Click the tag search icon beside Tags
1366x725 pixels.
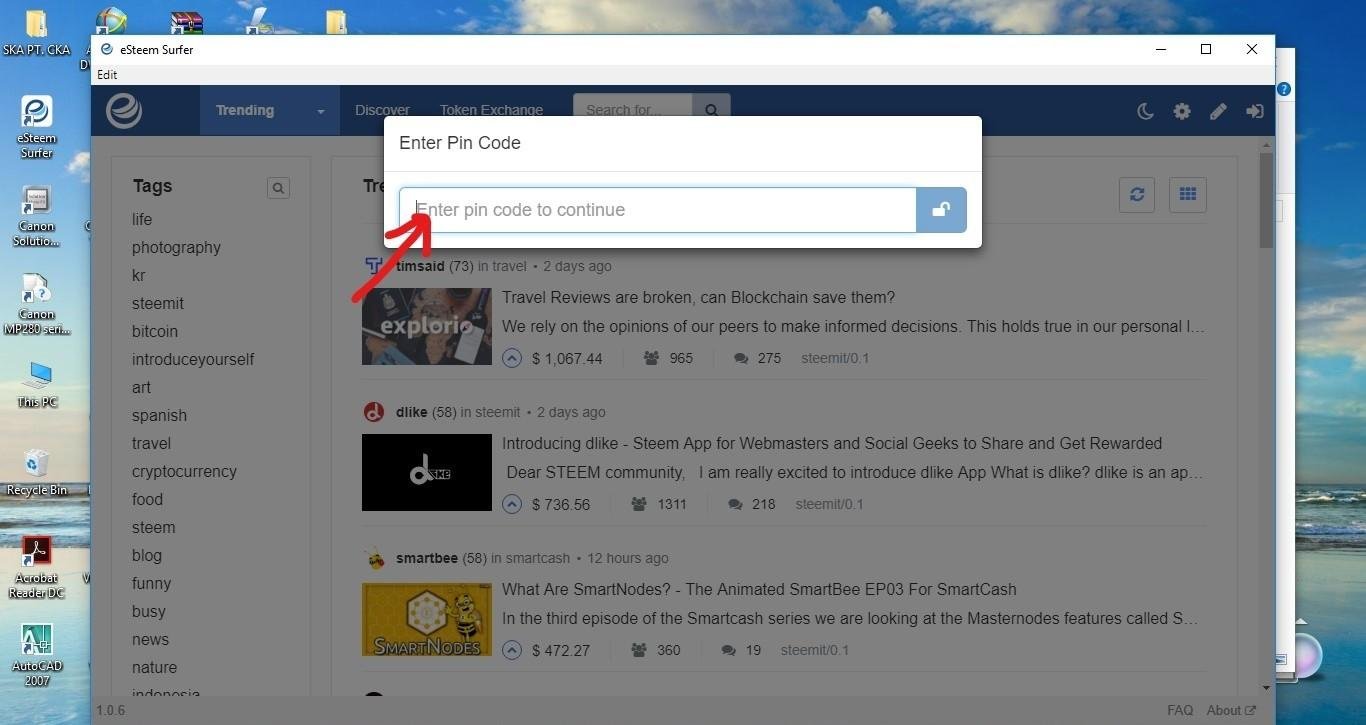(279, 188)
